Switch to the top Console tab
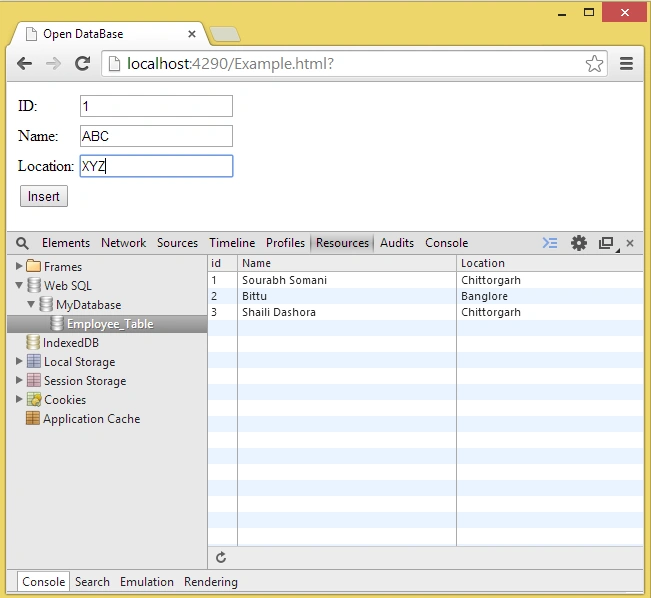 pos(446,243)
